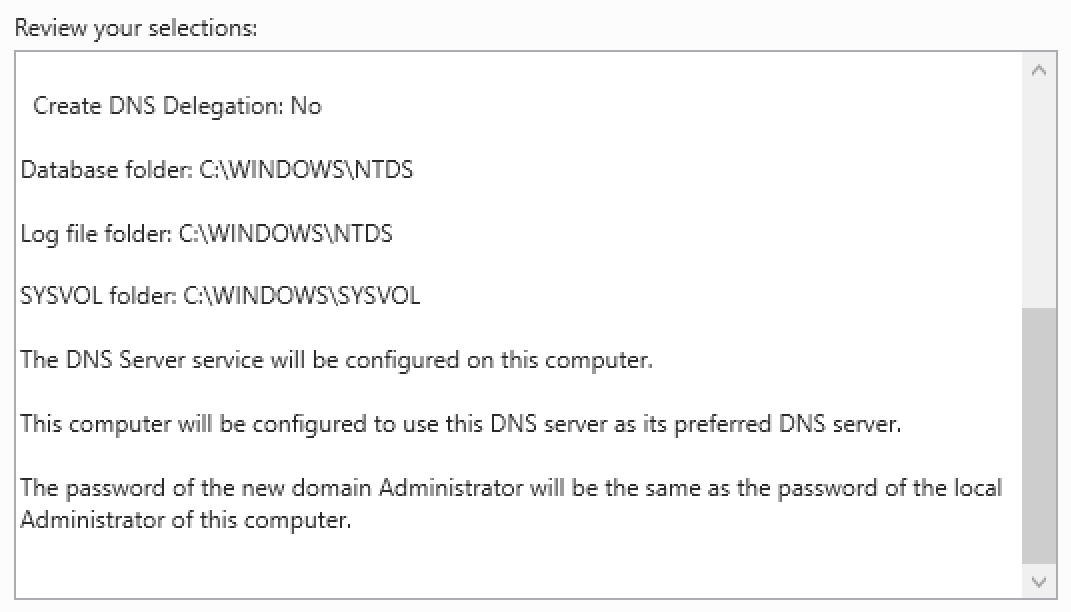The height and width of the screenshot is (612, 1071).
Task: Click the line starting 'The password of the new domain'
Action: [510, 488]
